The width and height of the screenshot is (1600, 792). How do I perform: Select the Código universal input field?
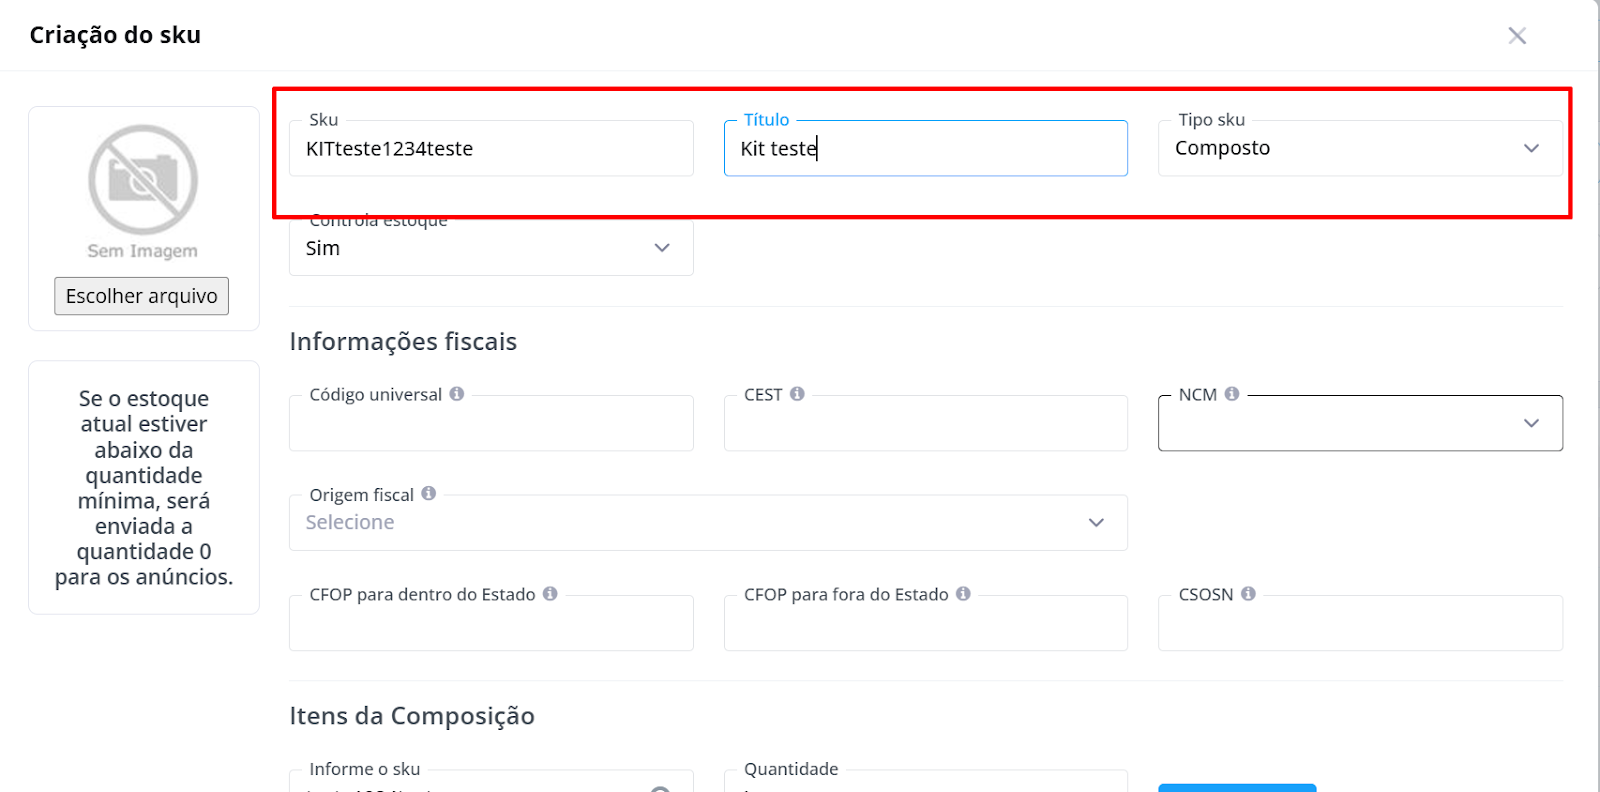491,423
